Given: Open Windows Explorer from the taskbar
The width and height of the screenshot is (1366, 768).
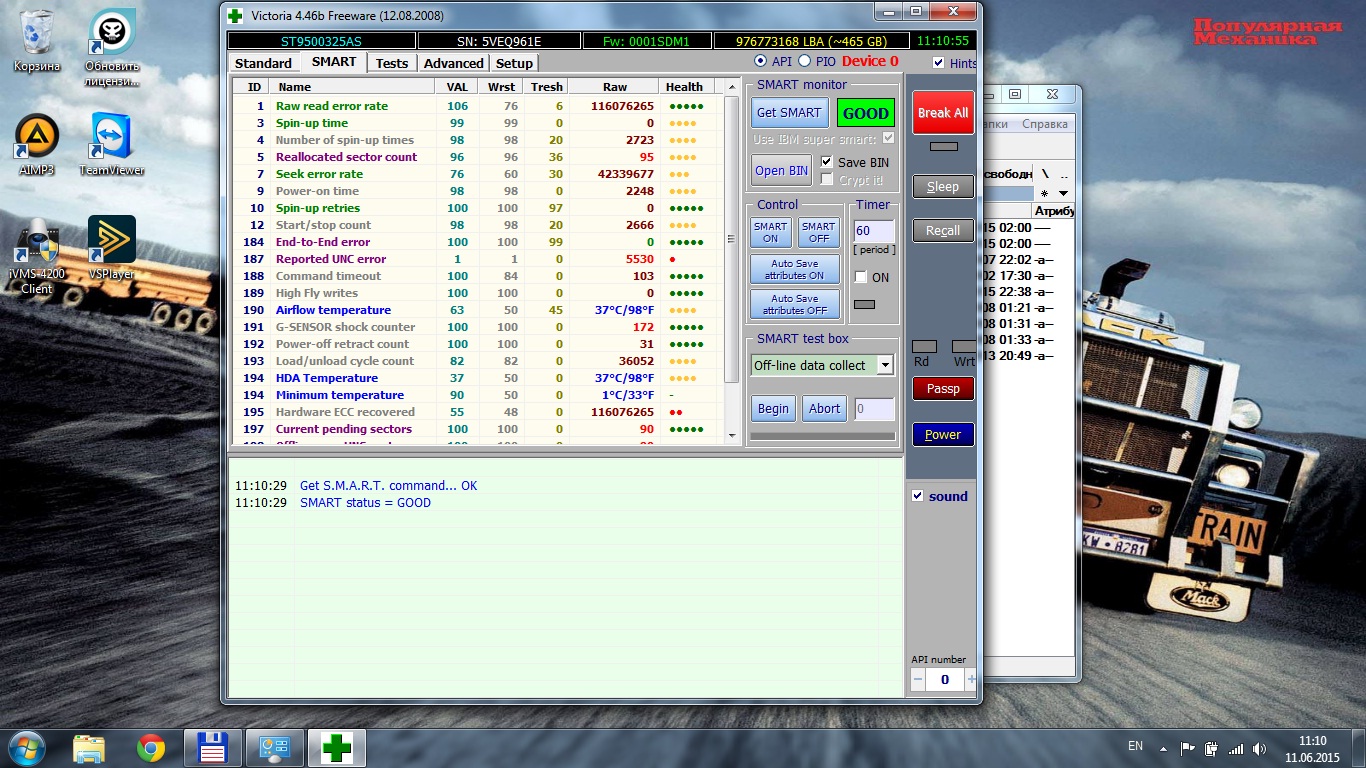Looking at the screenshot, I should (89, 748).
